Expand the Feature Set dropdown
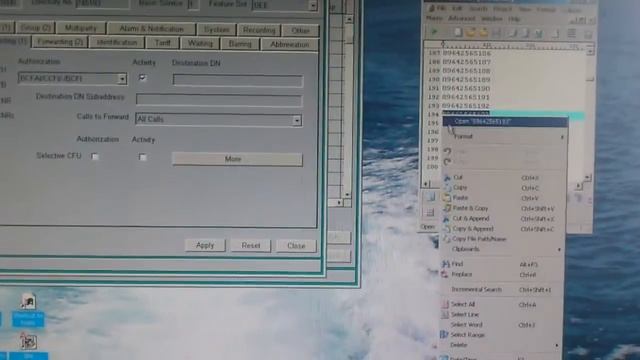The height and width of the screenshot is (360, 640). pos(313,6)
